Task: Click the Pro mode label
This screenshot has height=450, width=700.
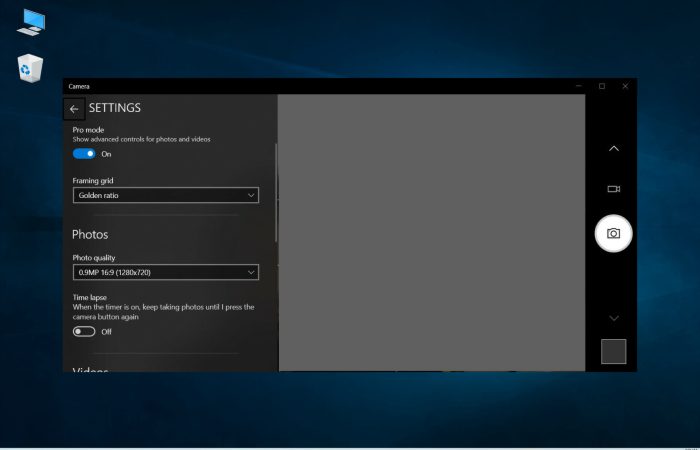Action: [x=88, y=130]
